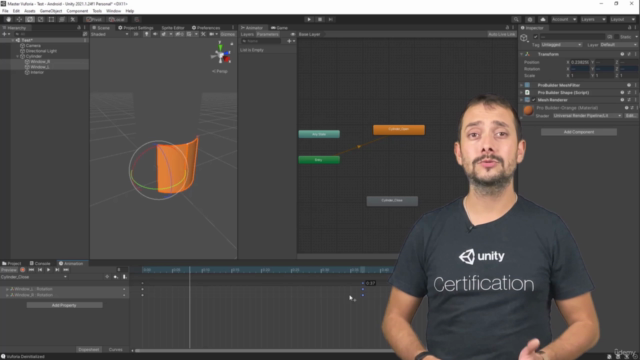The height and width of the screenshot is (360, 640).
Task: Toggle the Mesh Renderer enabled checkbox
Action: coord(533,100)
